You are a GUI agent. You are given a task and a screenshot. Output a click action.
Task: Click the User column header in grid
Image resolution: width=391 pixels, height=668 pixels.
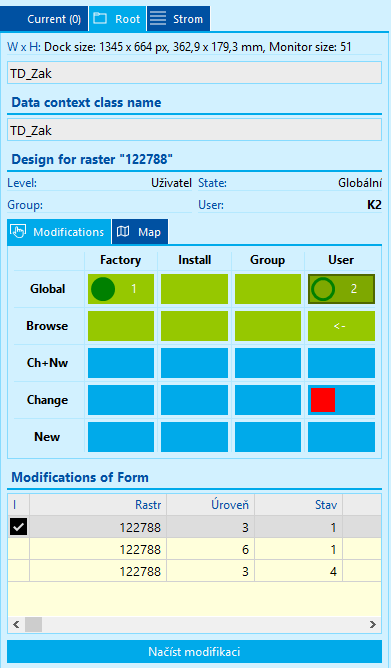point(341,260)
